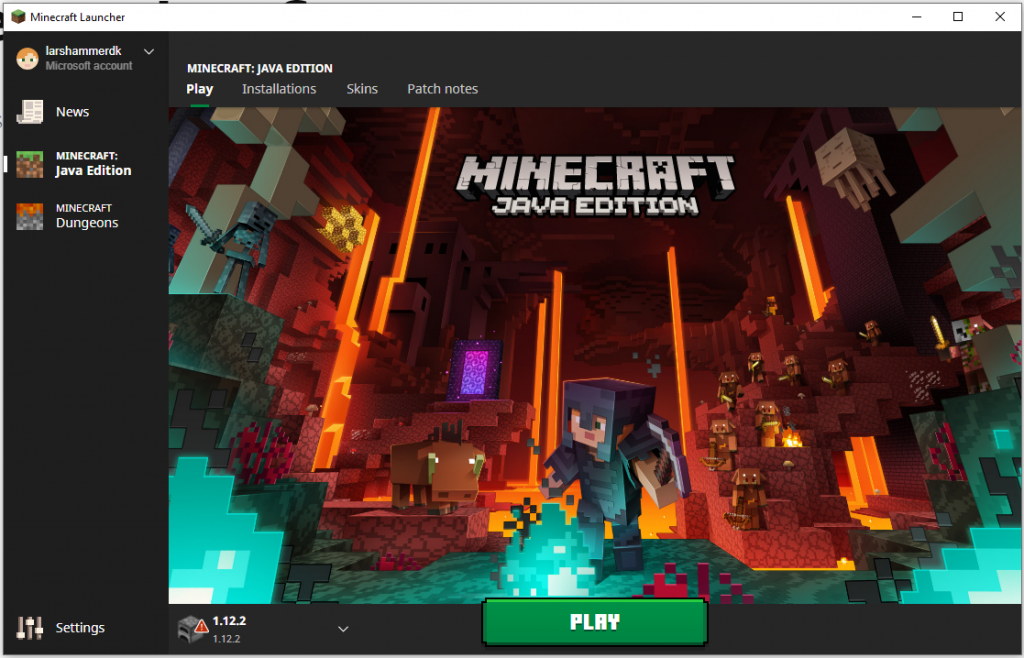Minimize the Minecraft Launcher window
This screenshot has height=658, width=1024.
[x=917, y=16]
